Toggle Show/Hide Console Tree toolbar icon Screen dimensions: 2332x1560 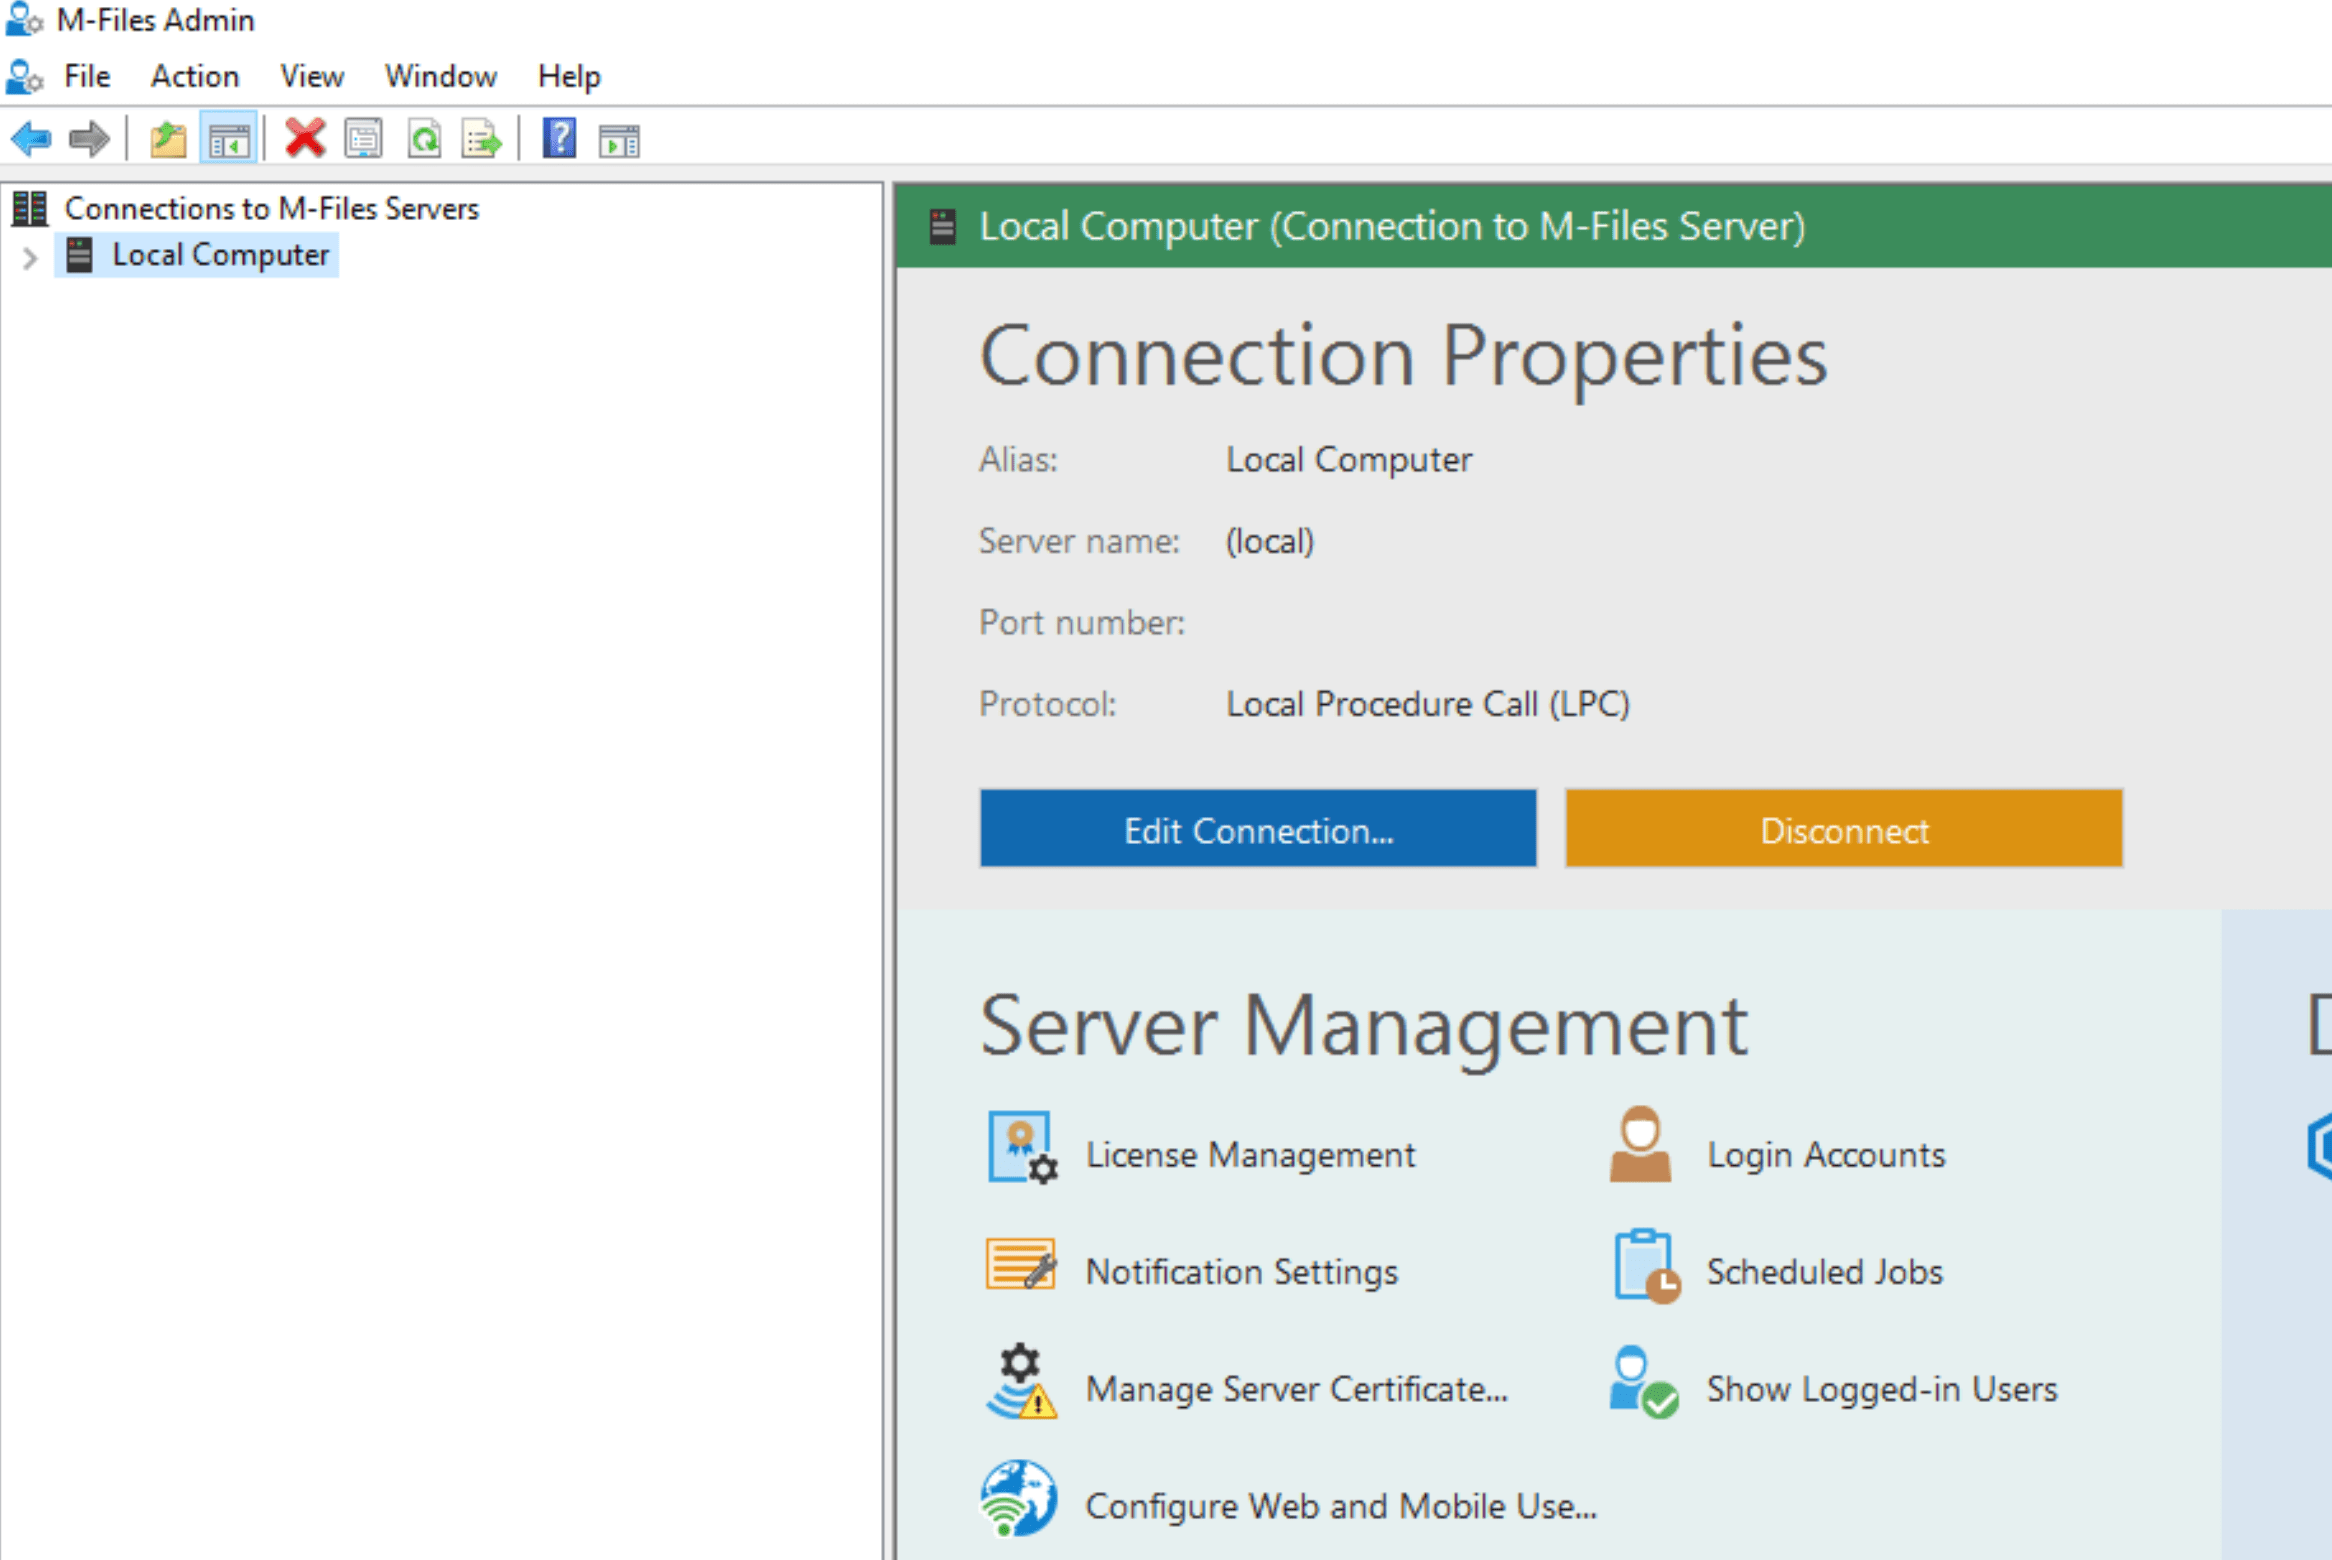point(229,139)
